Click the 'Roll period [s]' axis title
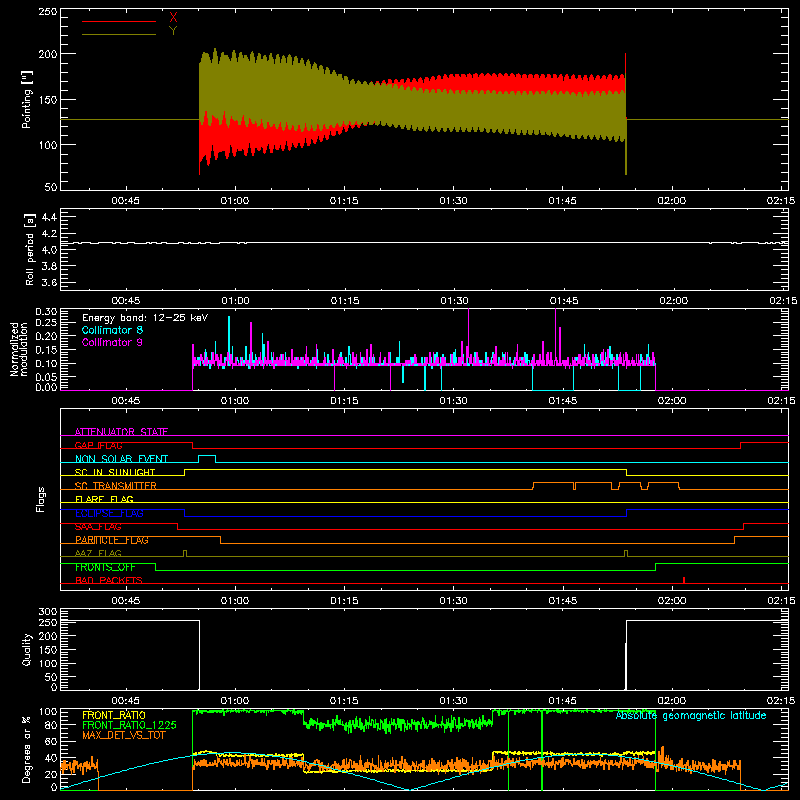 (x=29, y=249)
